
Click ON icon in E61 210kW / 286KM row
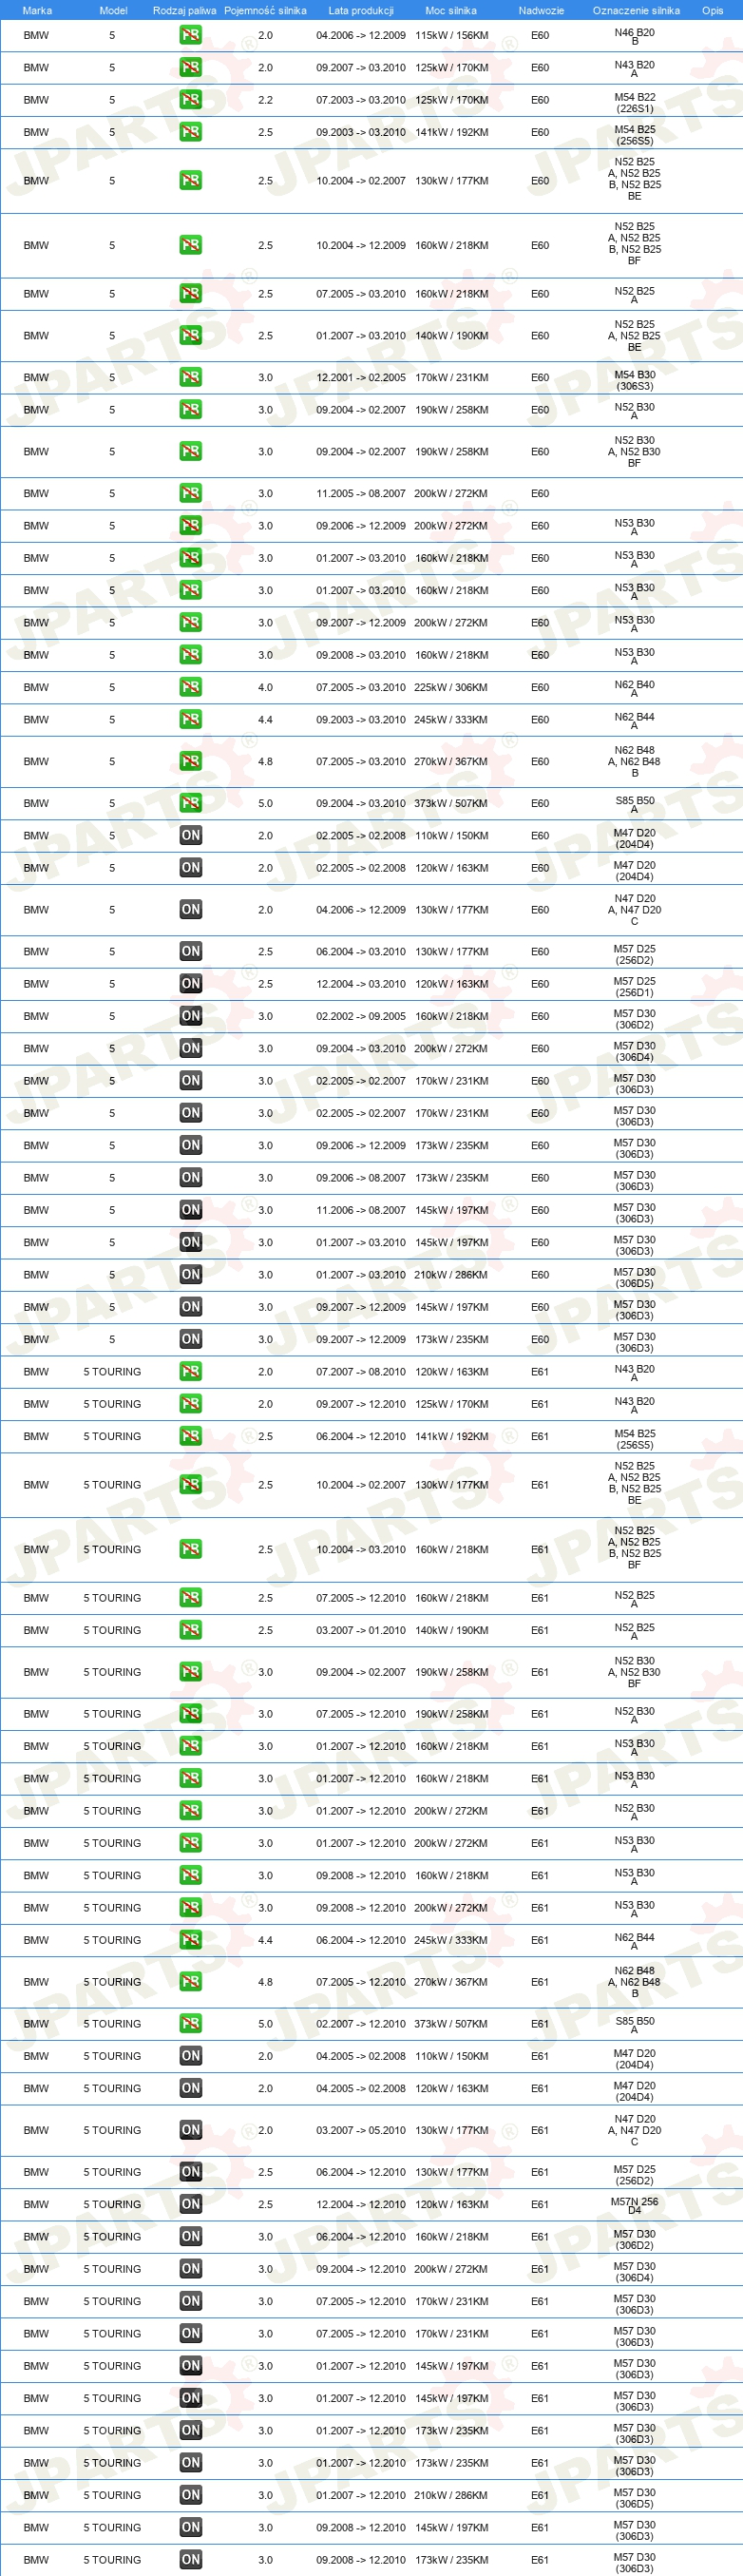190,2495
